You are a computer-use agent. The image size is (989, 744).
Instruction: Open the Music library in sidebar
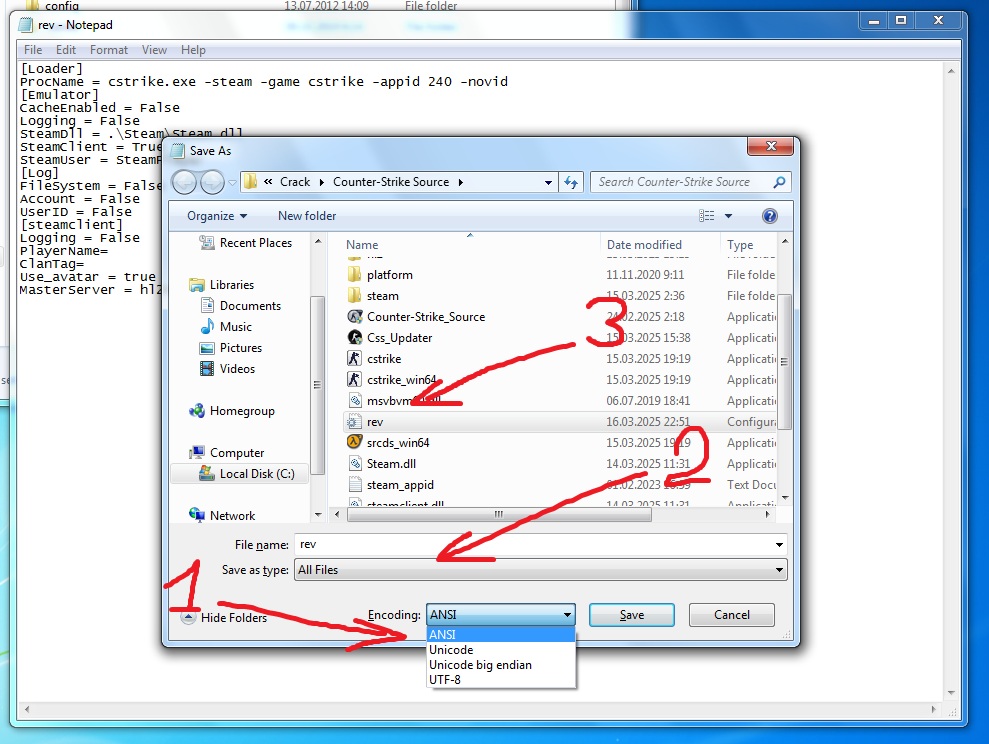(235, 327)
